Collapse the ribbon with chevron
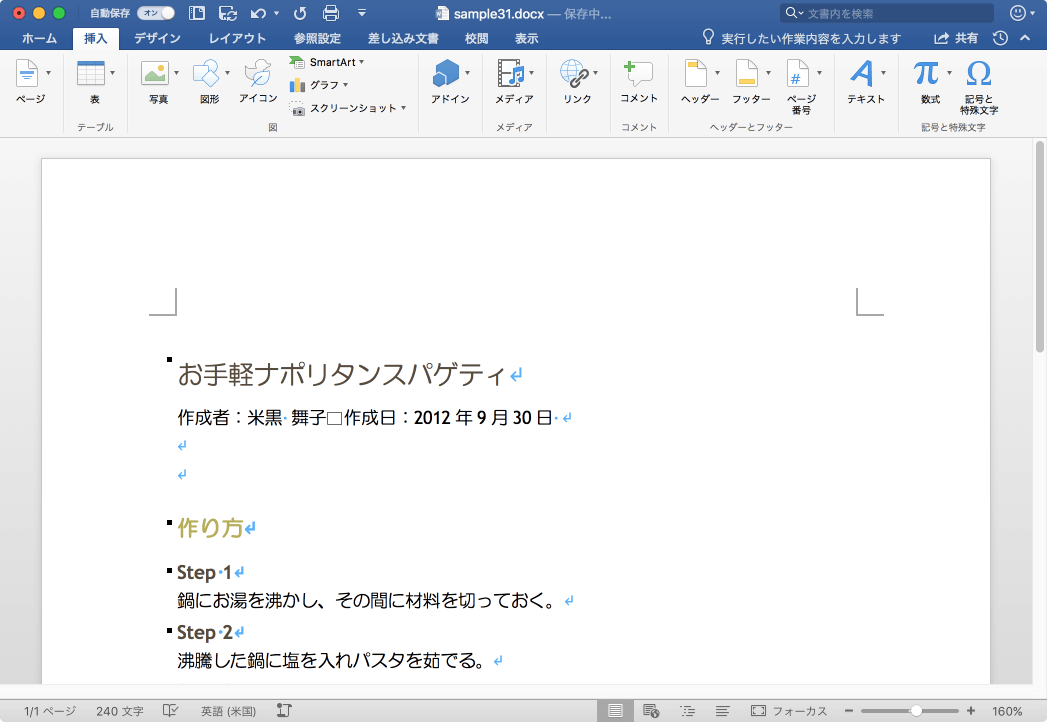Image resolution: width=1047 pixels, height=722 pixels. 1025,38
